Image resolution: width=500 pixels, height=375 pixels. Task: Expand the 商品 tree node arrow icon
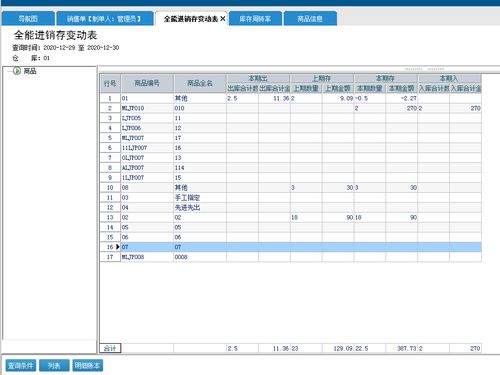tap(17, 71)
